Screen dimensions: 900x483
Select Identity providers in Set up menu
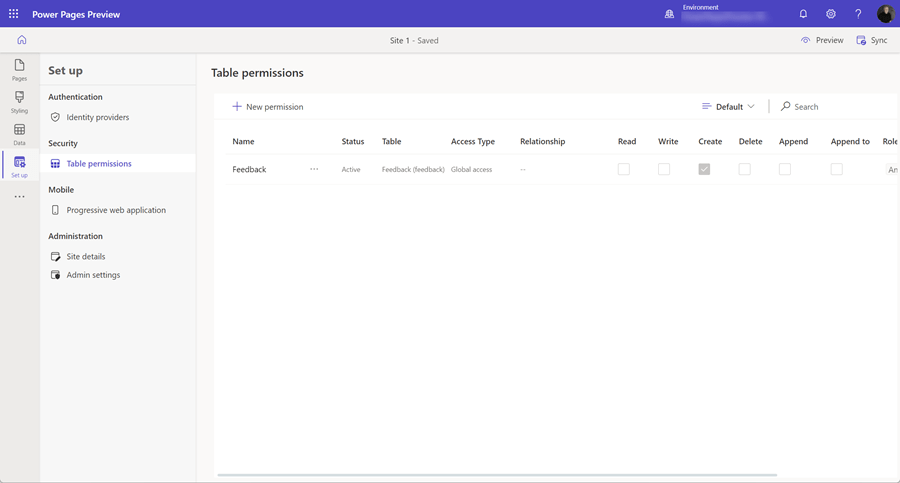97,117
